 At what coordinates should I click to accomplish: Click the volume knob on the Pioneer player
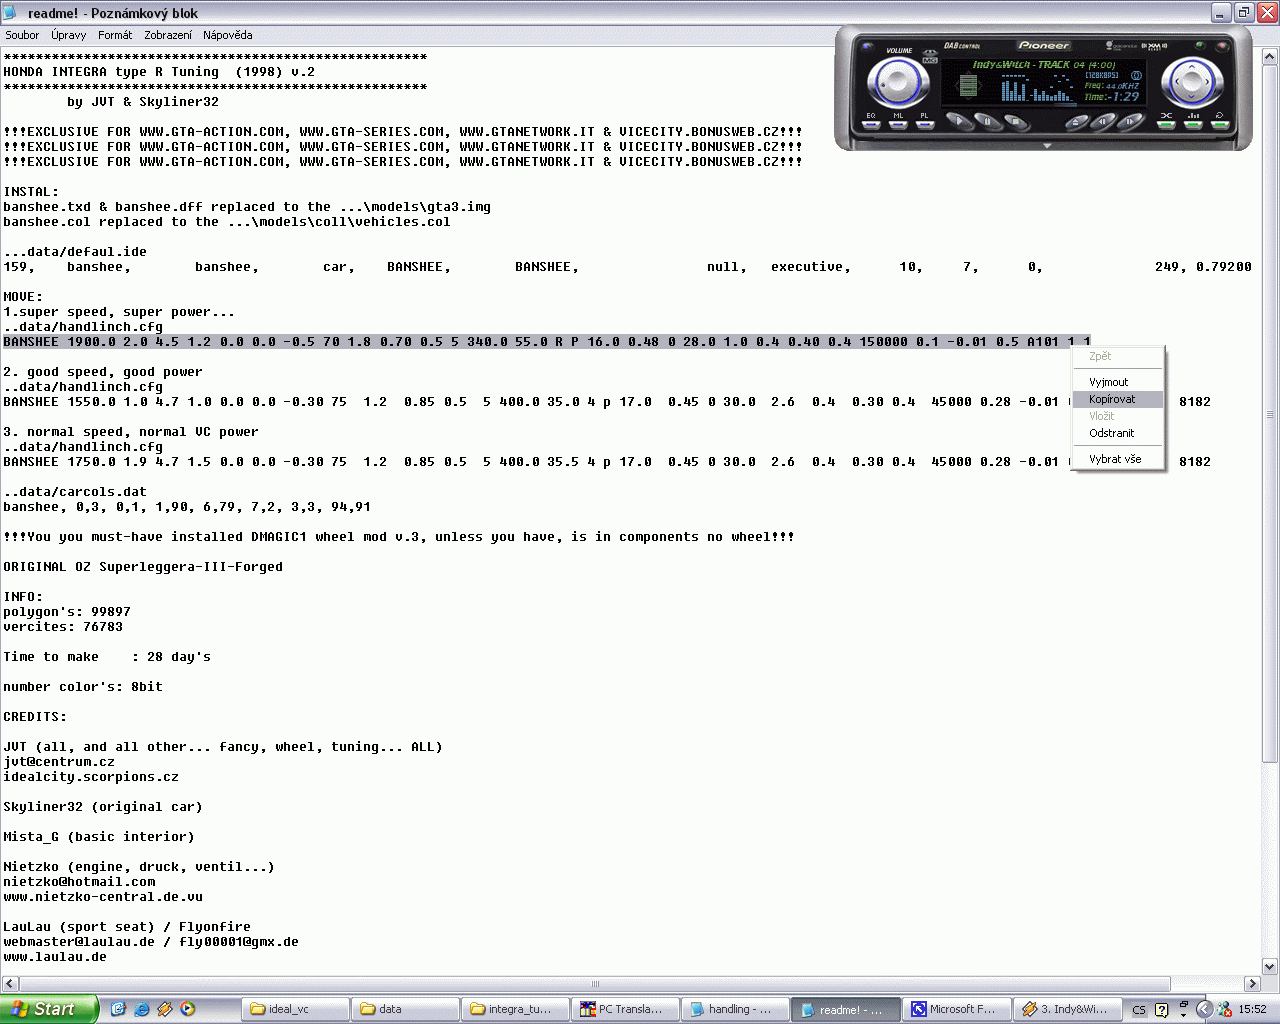coord(897,82)
